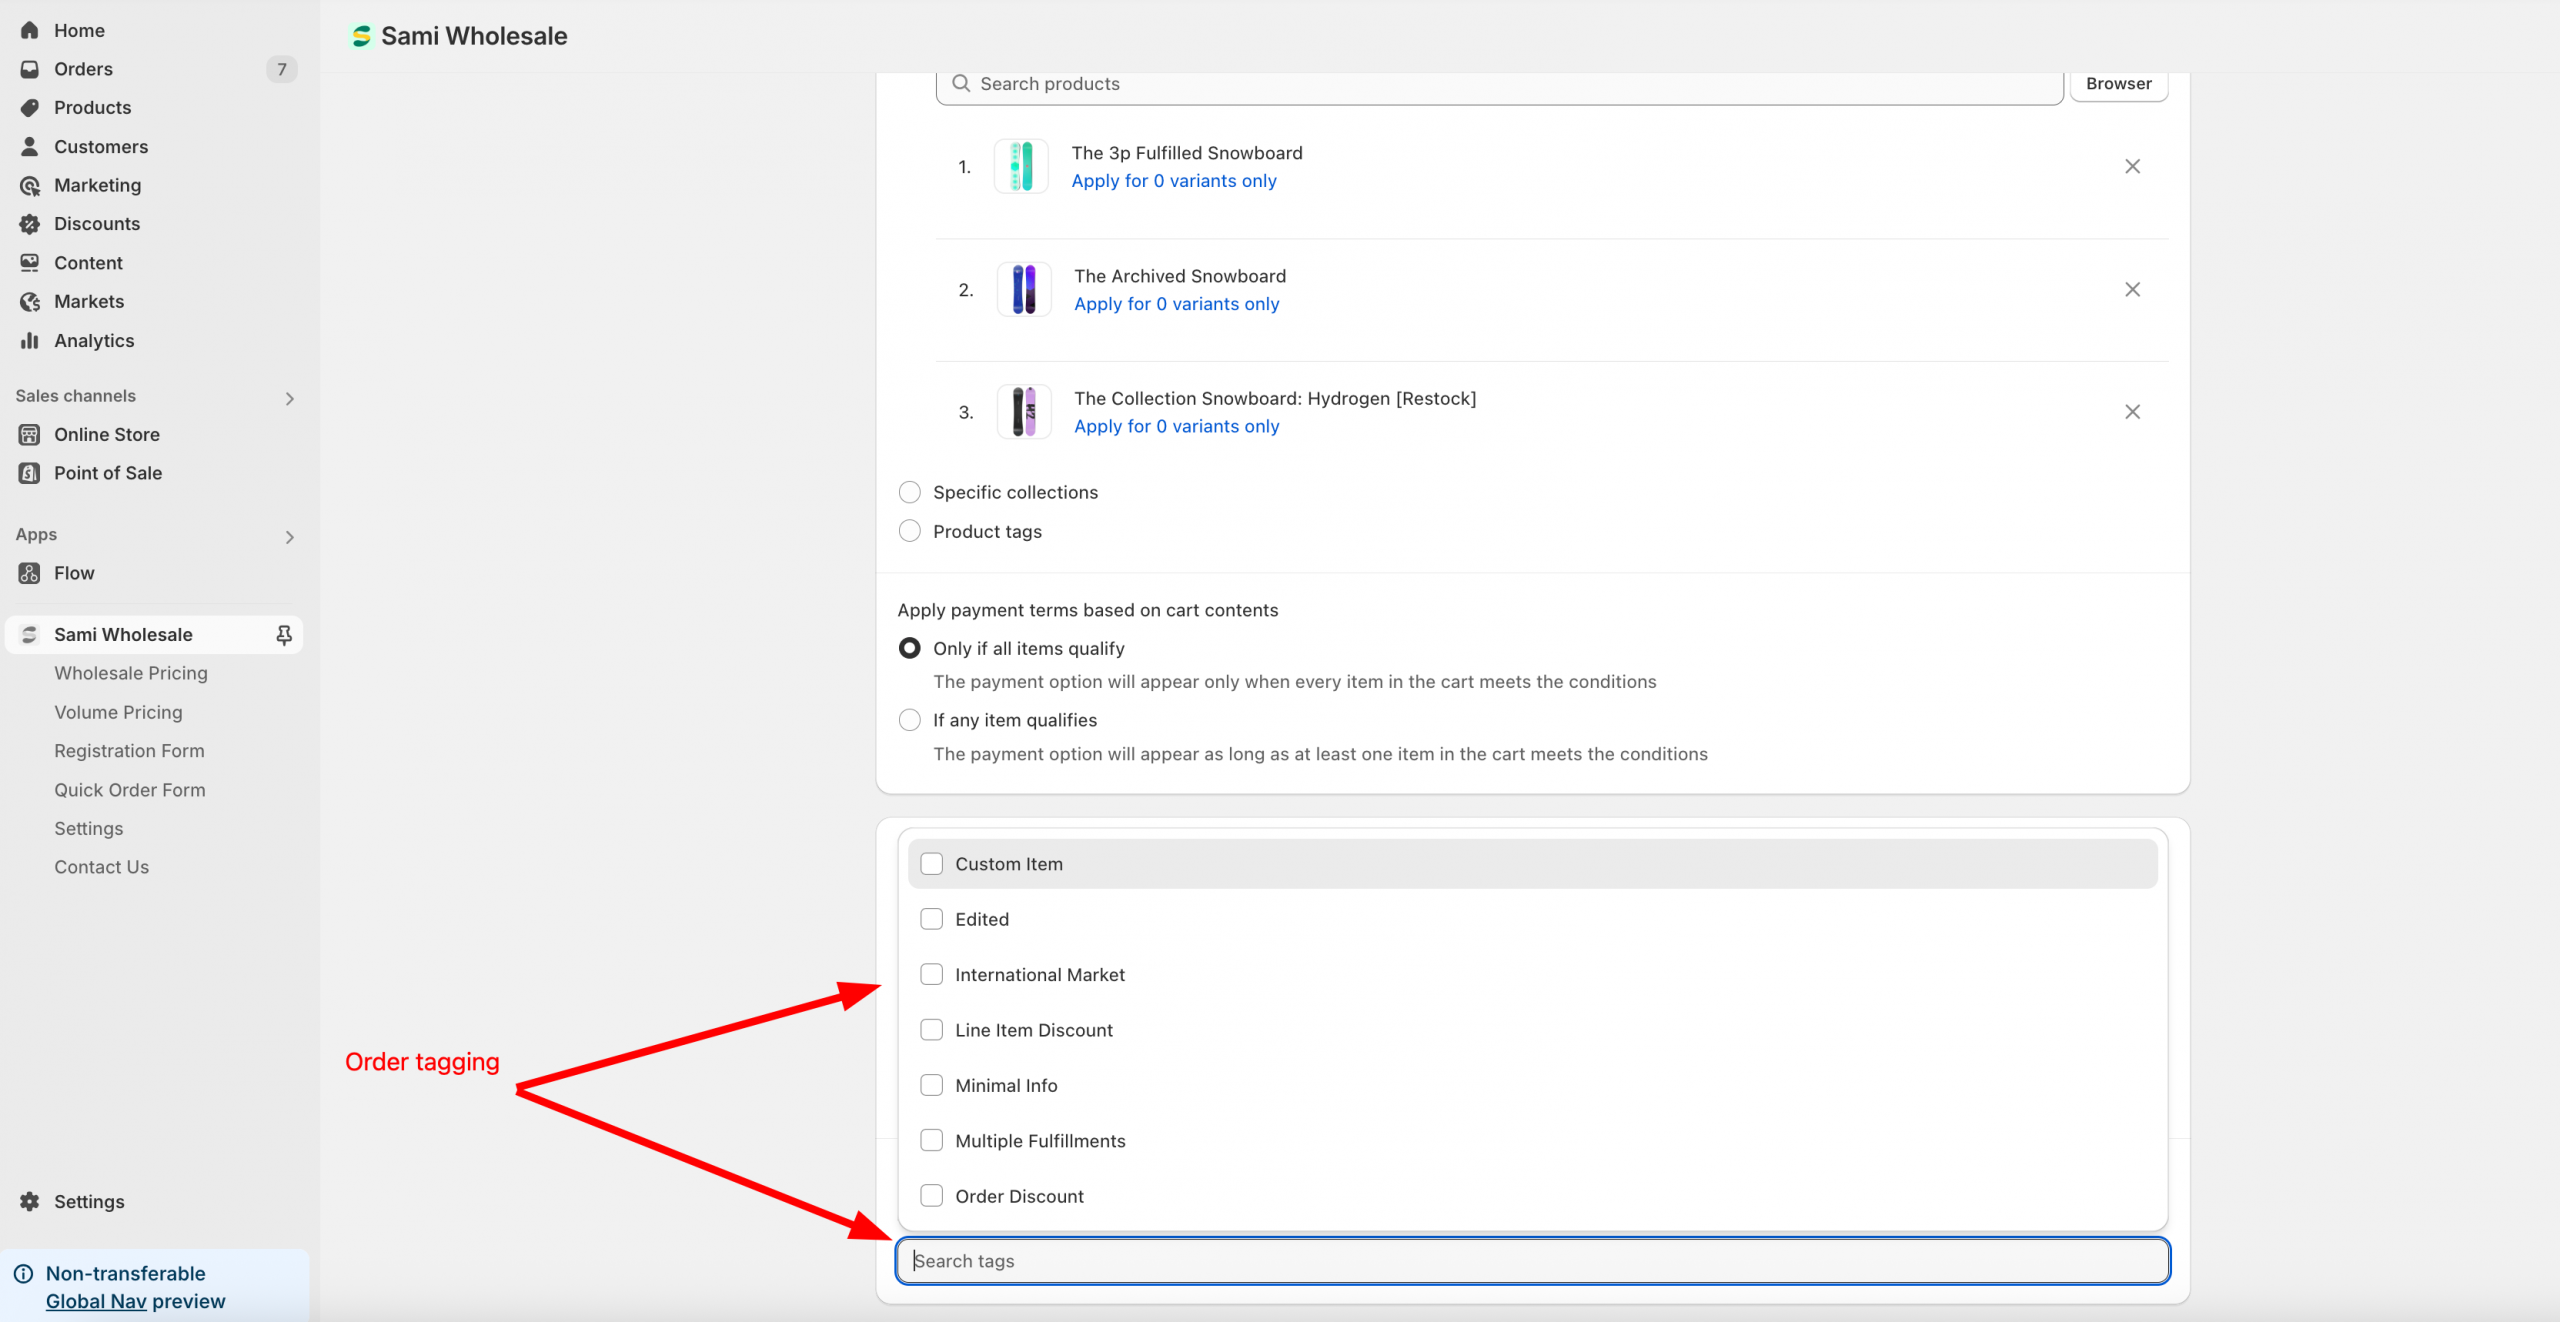Open Volume Pricing submenu item
Image resolution: width=2560 pixels, height=1322 pixels.
tap(118, 712)
